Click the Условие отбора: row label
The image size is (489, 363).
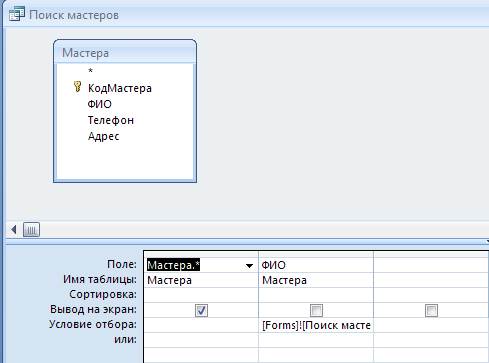93,324
